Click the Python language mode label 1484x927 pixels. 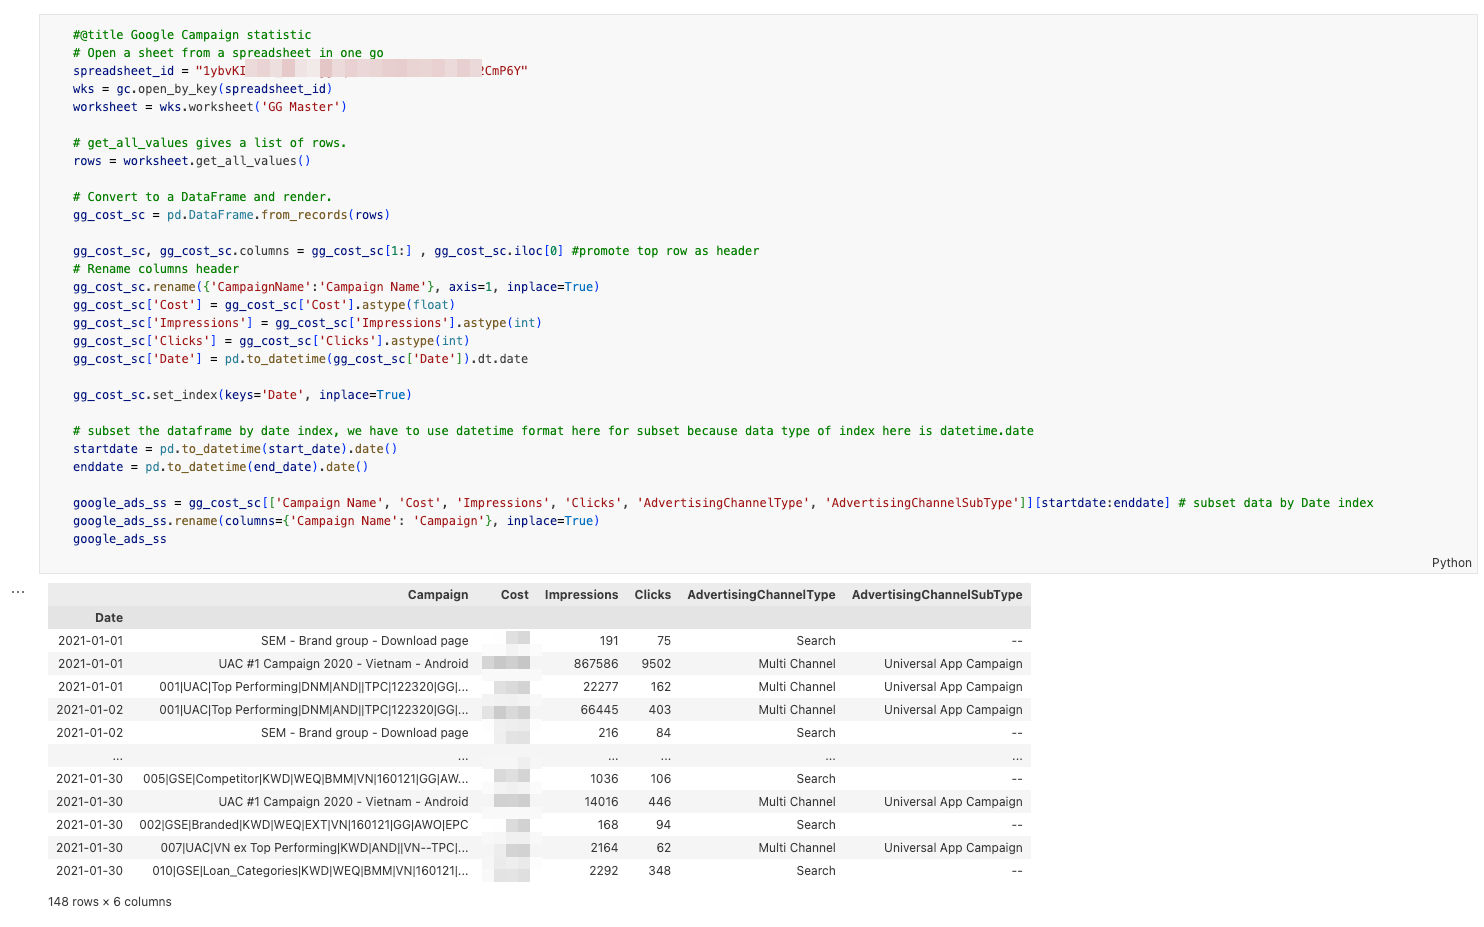pyautogui.click(x=1451, y=563)
